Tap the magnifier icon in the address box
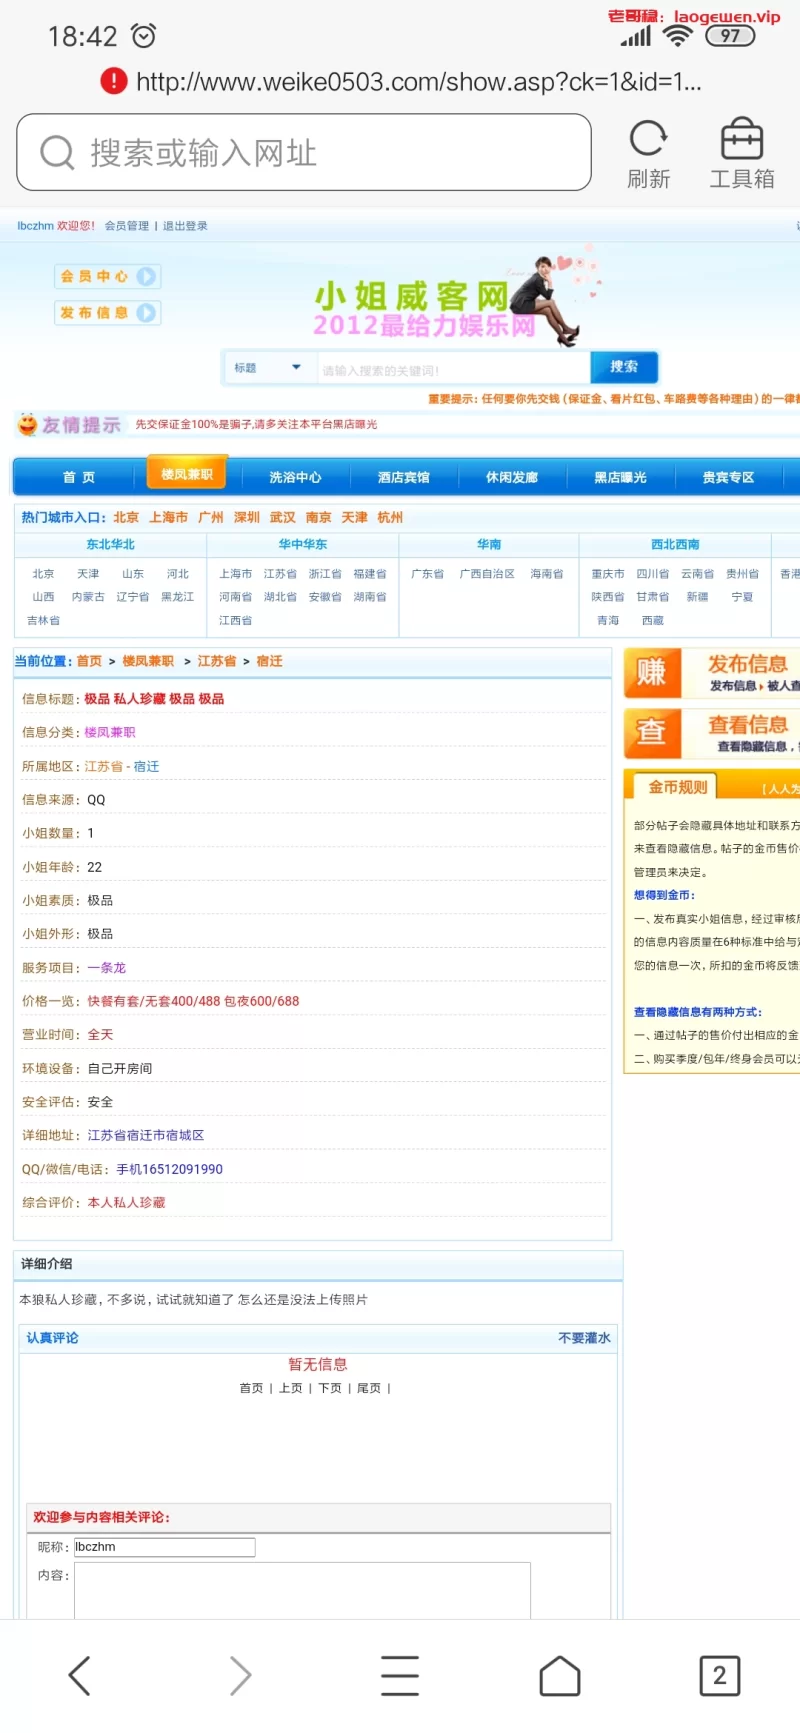The height and width of the screenshot is (1733, 800). coord(57,153)
